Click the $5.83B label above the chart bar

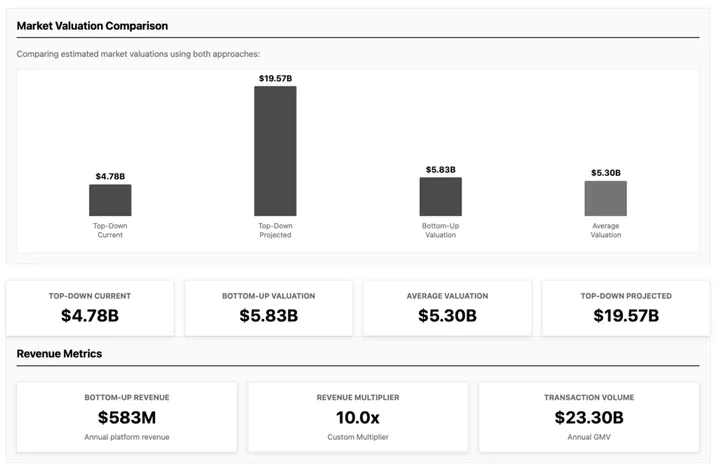click(440, 170)
